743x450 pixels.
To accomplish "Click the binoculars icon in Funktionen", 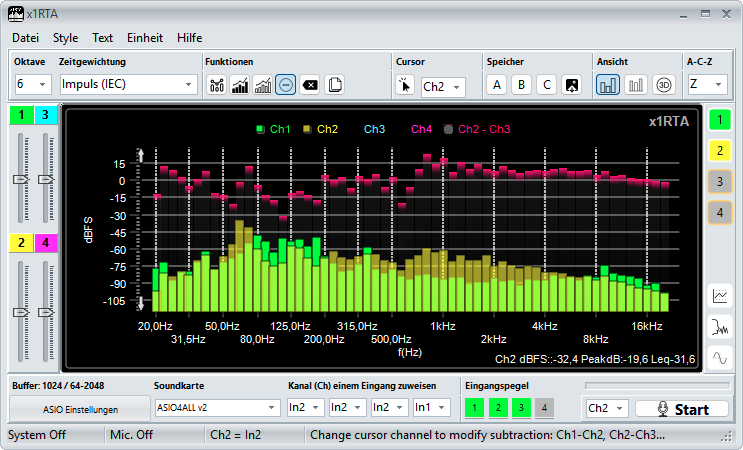I will pyautogui.click(x=216, y=85).
